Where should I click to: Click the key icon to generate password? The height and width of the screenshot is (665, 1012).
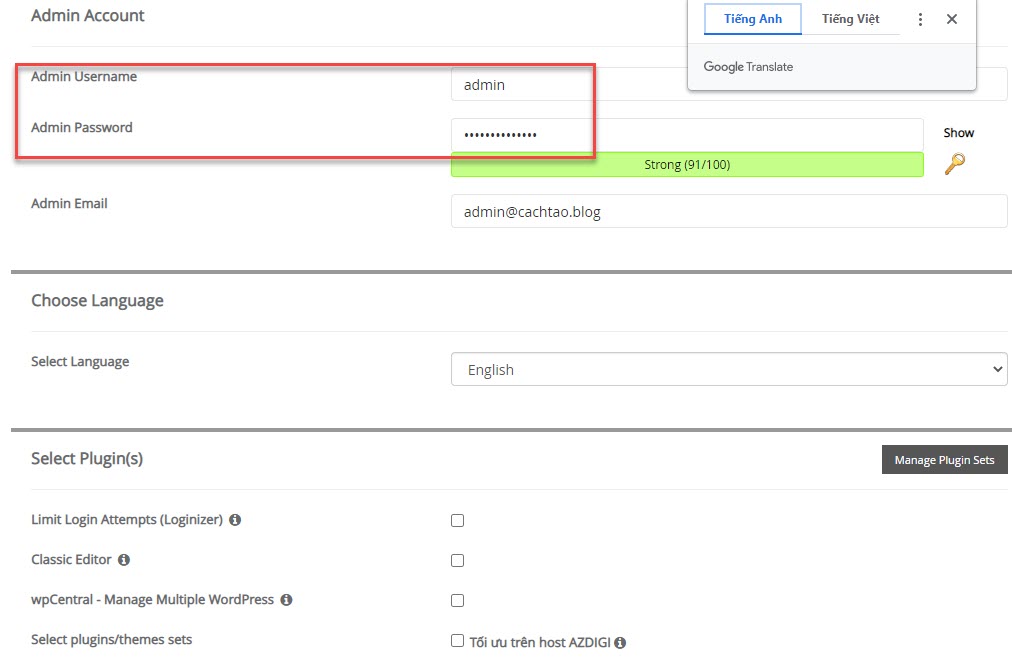click(955, 163)
